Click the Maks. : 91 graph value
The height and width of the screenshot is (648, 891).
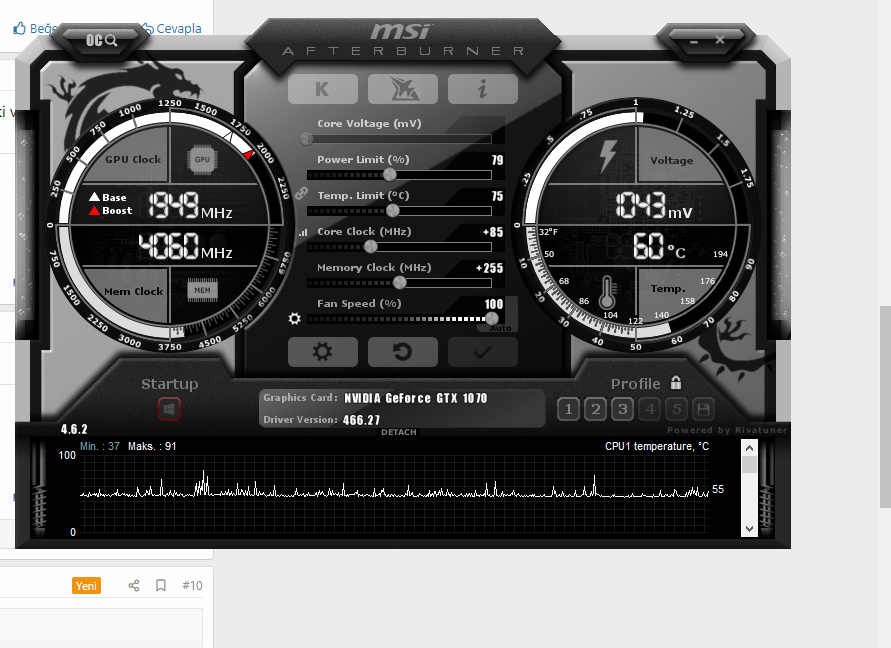click(x=152, y=446)
